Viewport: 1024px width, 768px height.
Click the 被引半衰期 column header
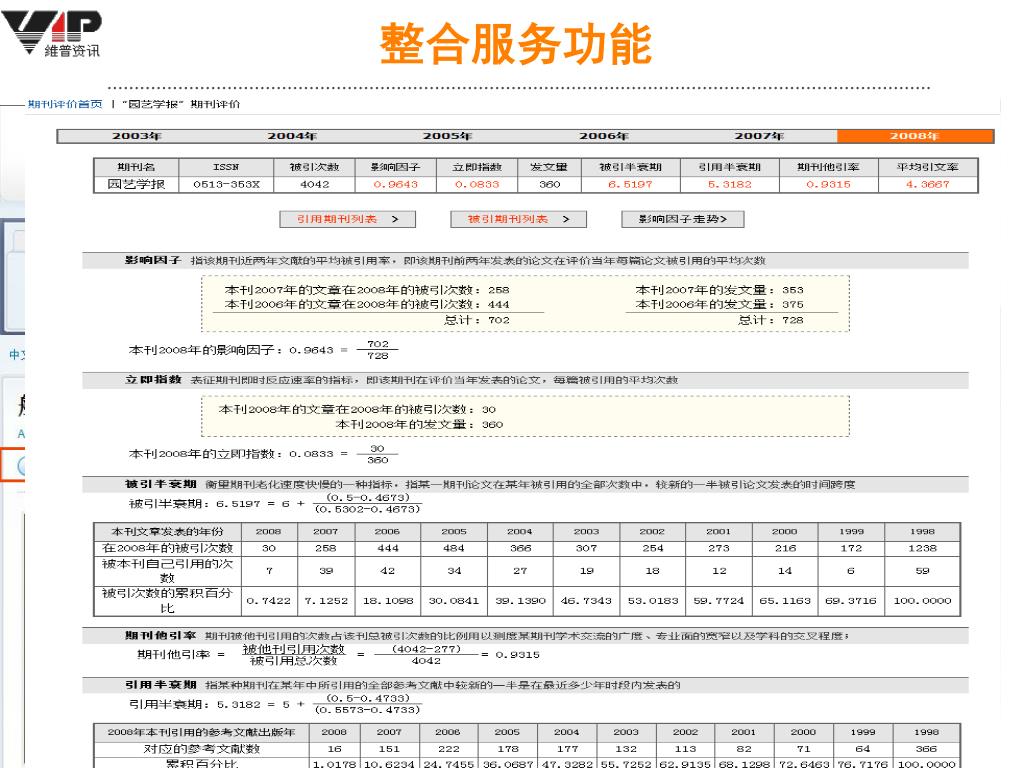point(630,167)
